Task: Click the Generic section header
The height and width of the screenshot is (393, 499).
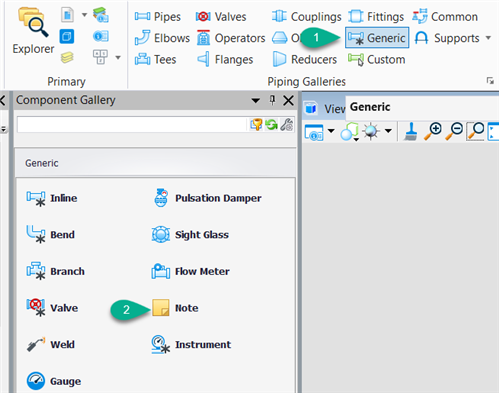Action: coord(156,163)
